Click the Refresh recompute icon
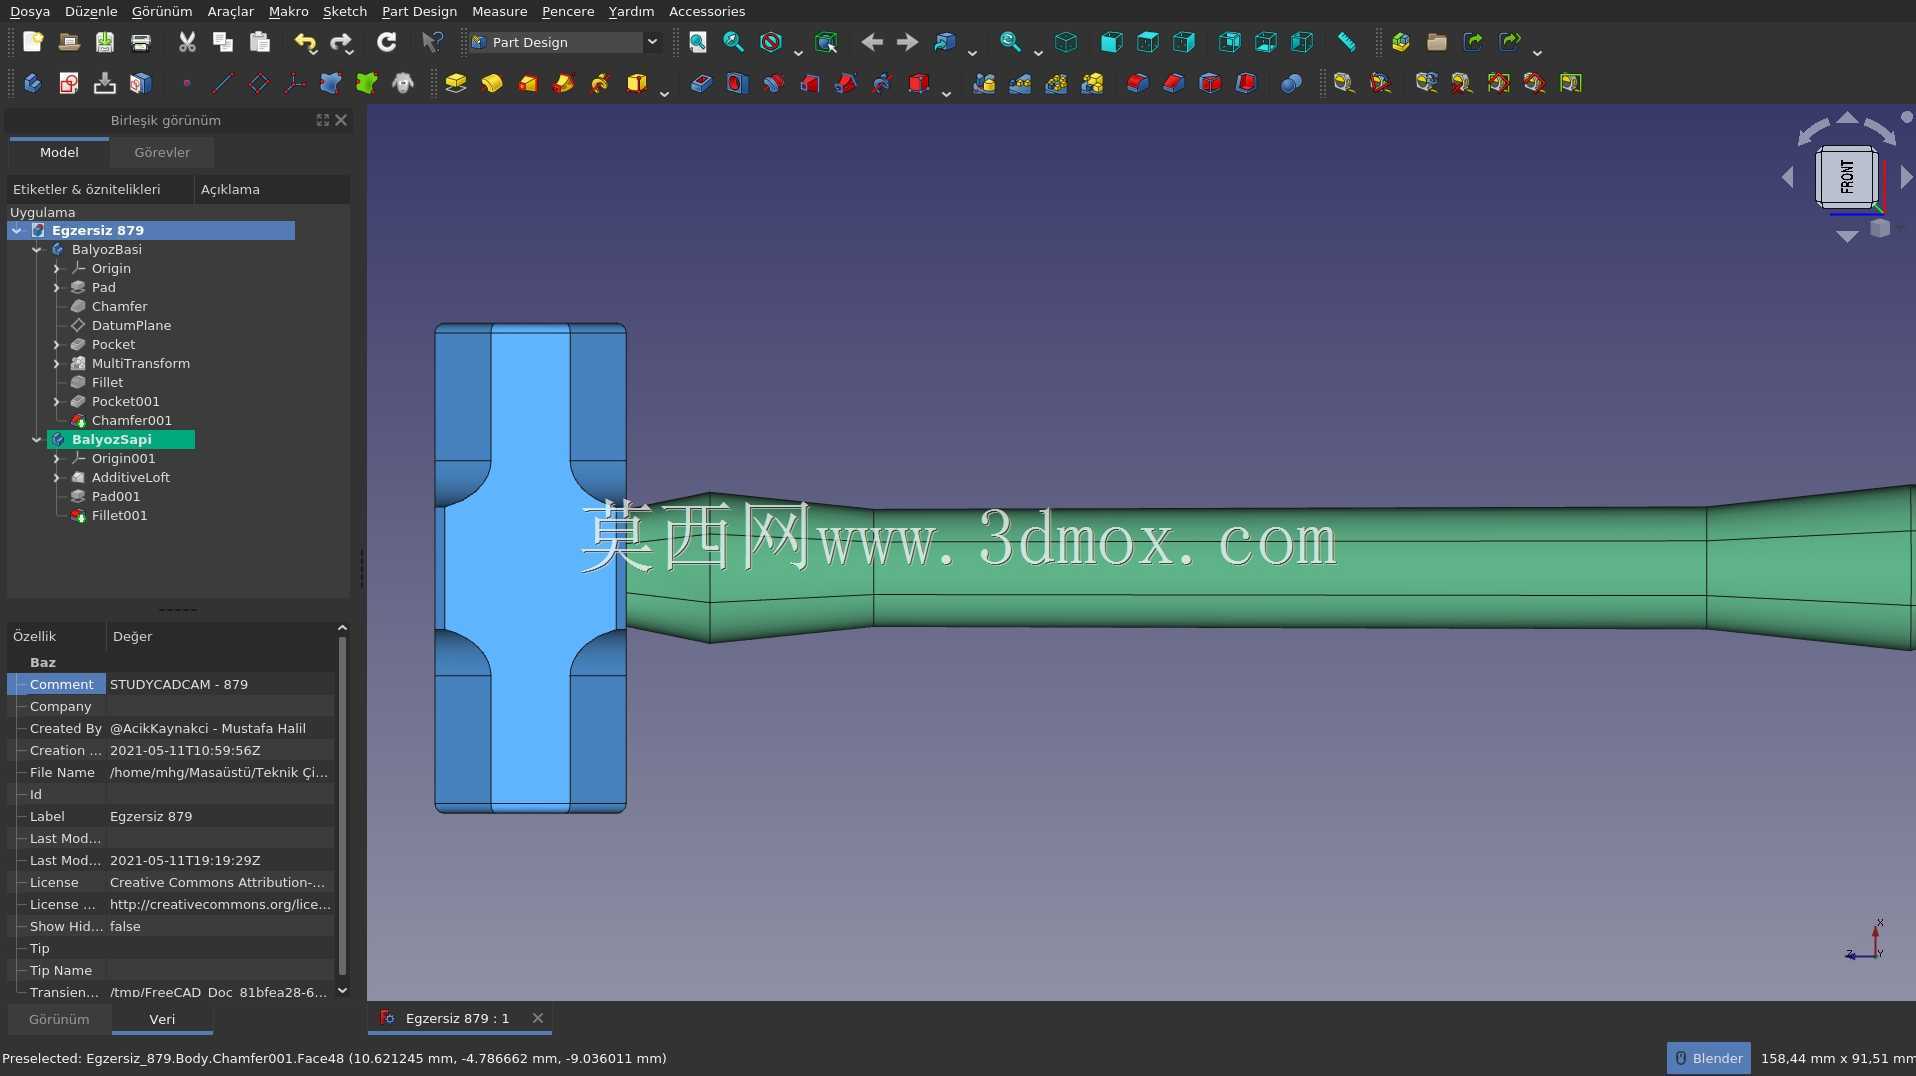Image resolution: width=1916 pixels, height=1076 pixels. coord(387,42)
